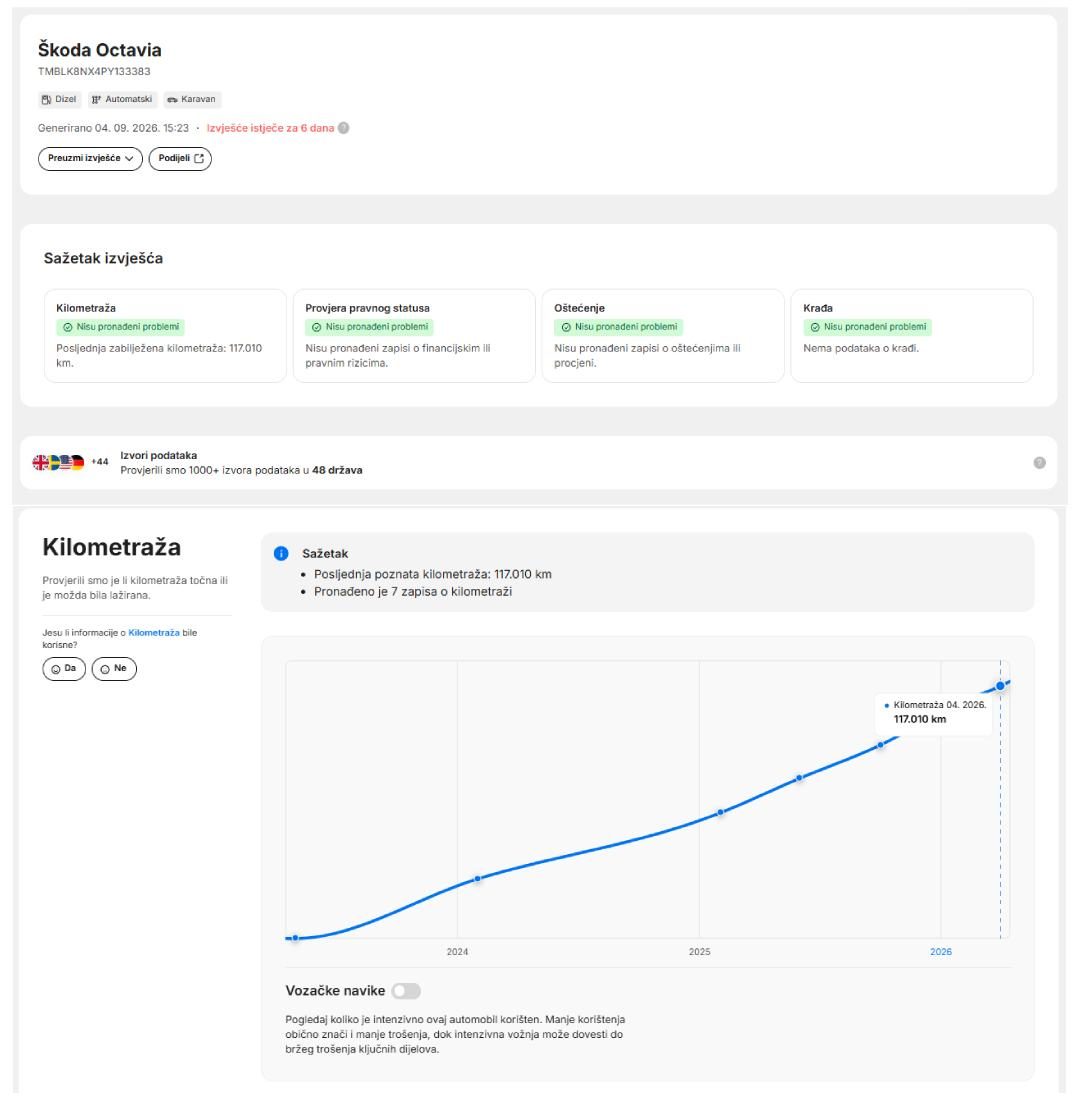Select the Oštećenje summary card

(663, 336)
